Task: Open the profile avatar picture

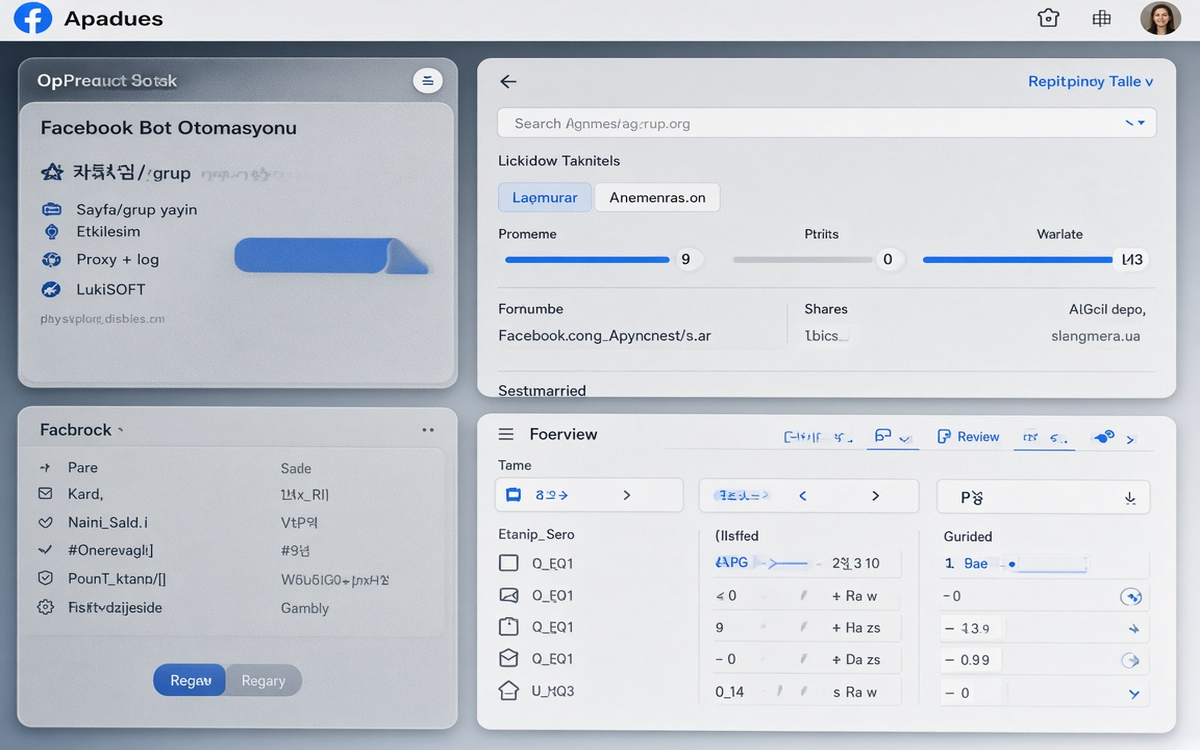Action: coord(1160,18)
